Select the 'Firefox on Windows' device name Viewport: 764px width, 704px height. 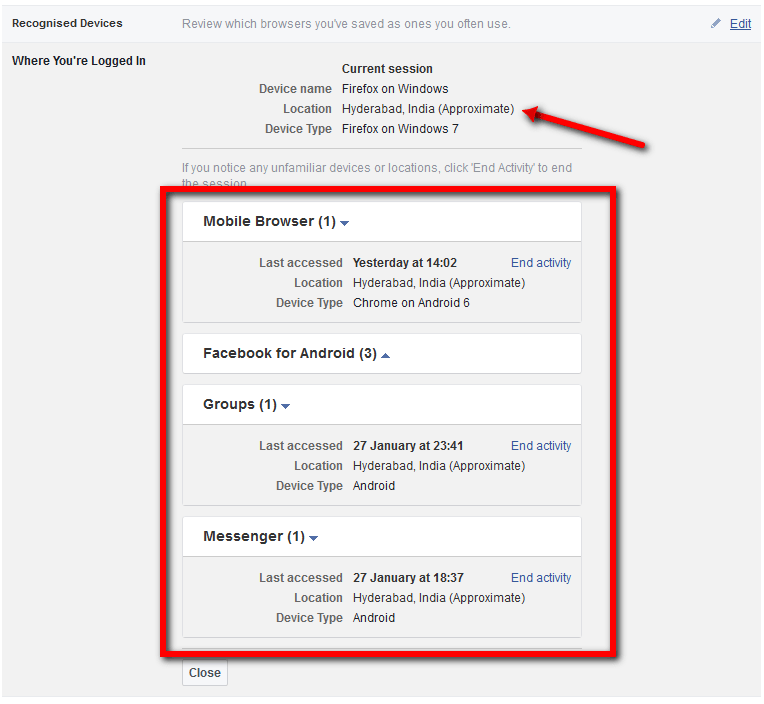click(395, 89)
